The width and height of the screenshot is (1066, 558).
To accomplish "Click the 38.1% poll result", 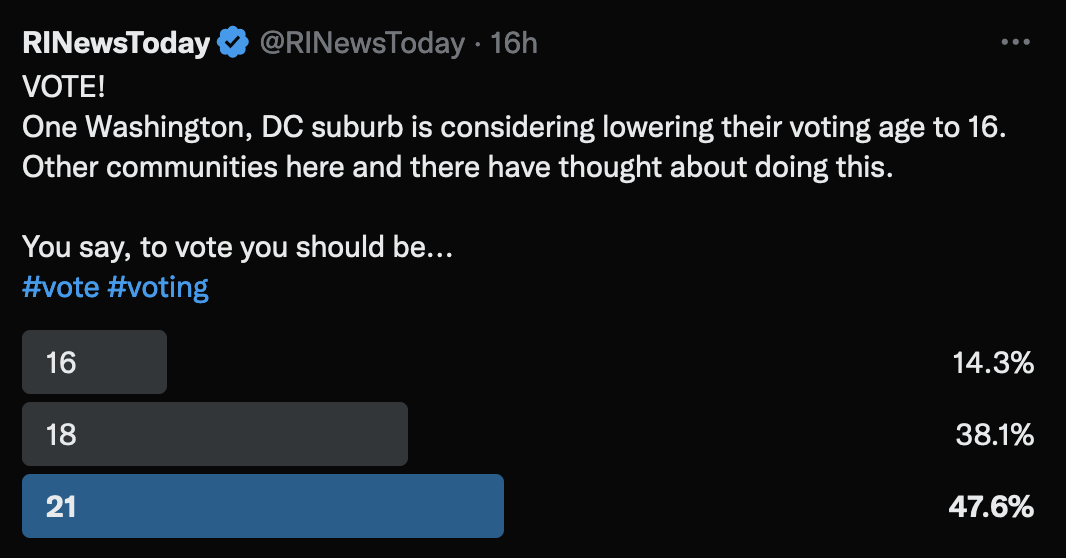I will pyautogui.click(x=993, y=434).
